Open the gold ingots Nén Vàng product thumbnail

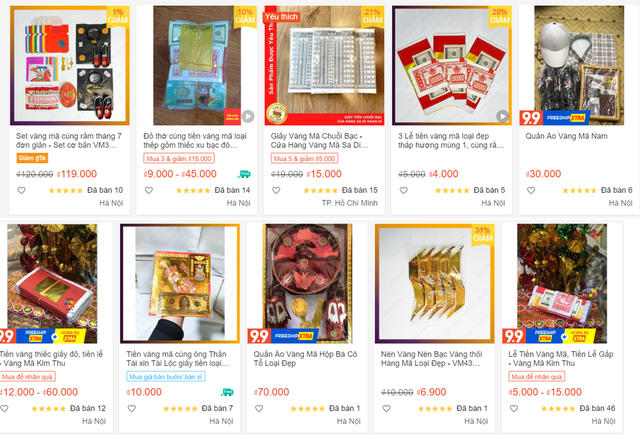tap(434, 283)
